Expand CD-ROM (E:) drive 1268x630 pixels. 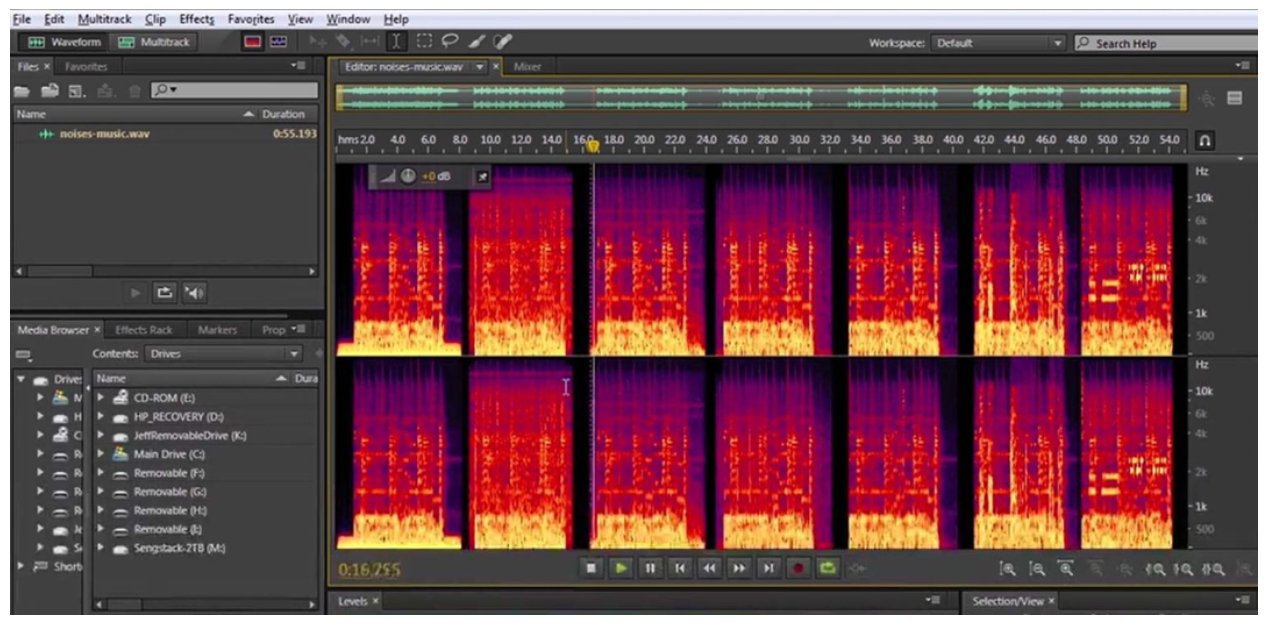pyautogui.click(x=101, y=398)
